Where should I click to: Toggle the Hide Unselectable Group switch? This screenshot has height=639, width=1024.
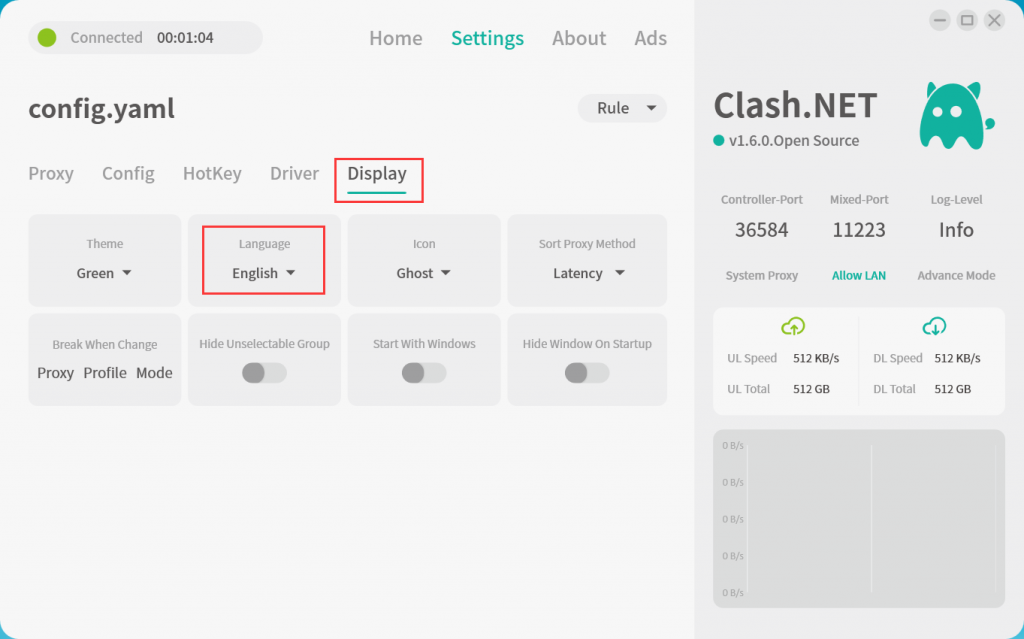[264, 373]
